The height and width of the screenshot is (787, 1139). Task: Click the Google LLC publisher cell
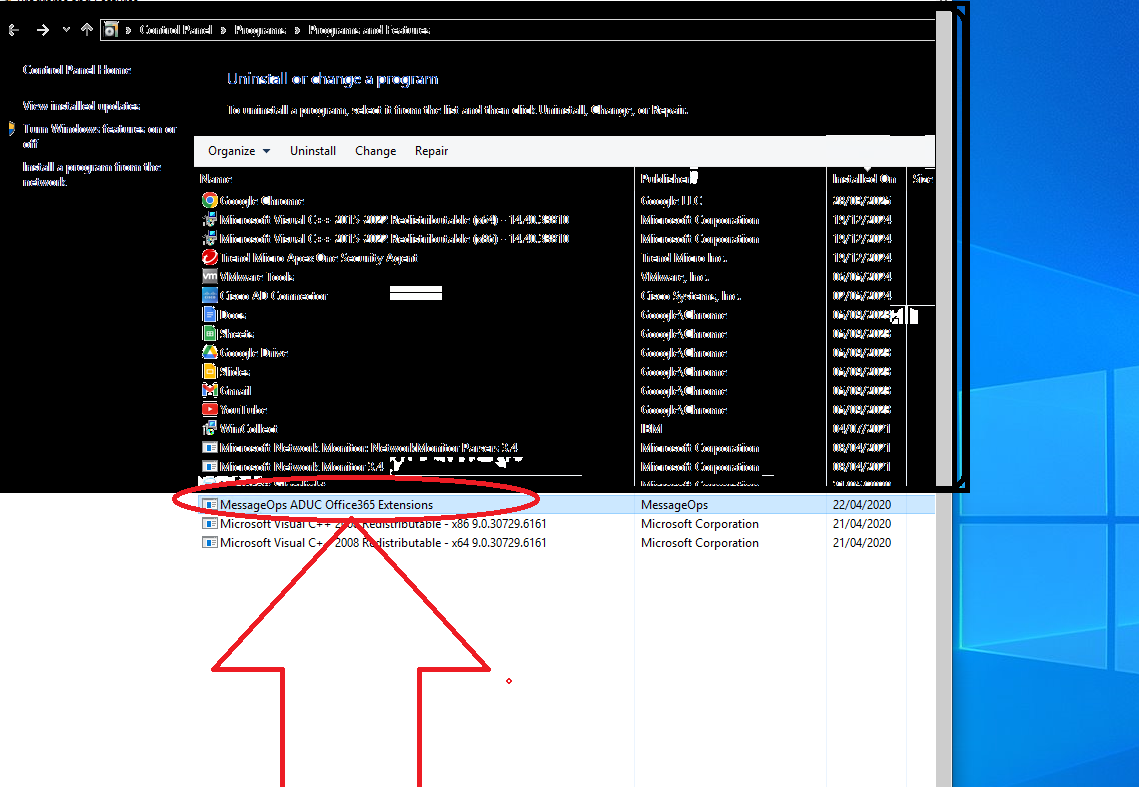tap(671, 201)
